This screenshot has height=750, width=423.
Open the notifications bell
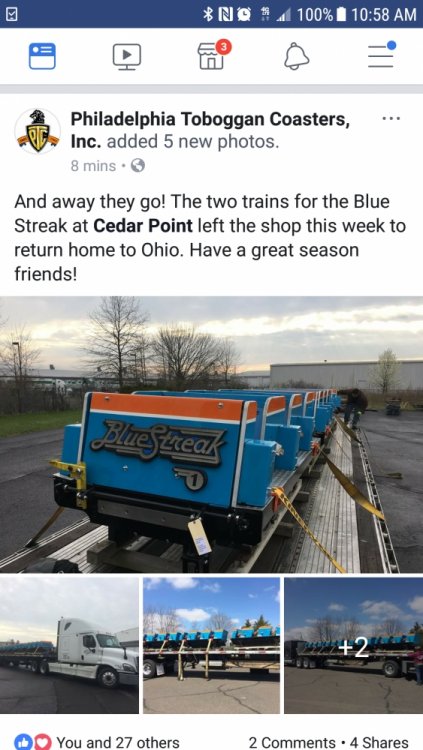(x=297, y=56)
